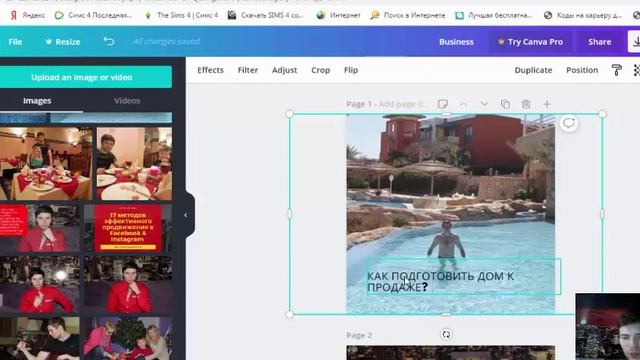Screen dimensions: 640x360
Task: Select the red text box with man thumbnail
Action: click(40, 228)
